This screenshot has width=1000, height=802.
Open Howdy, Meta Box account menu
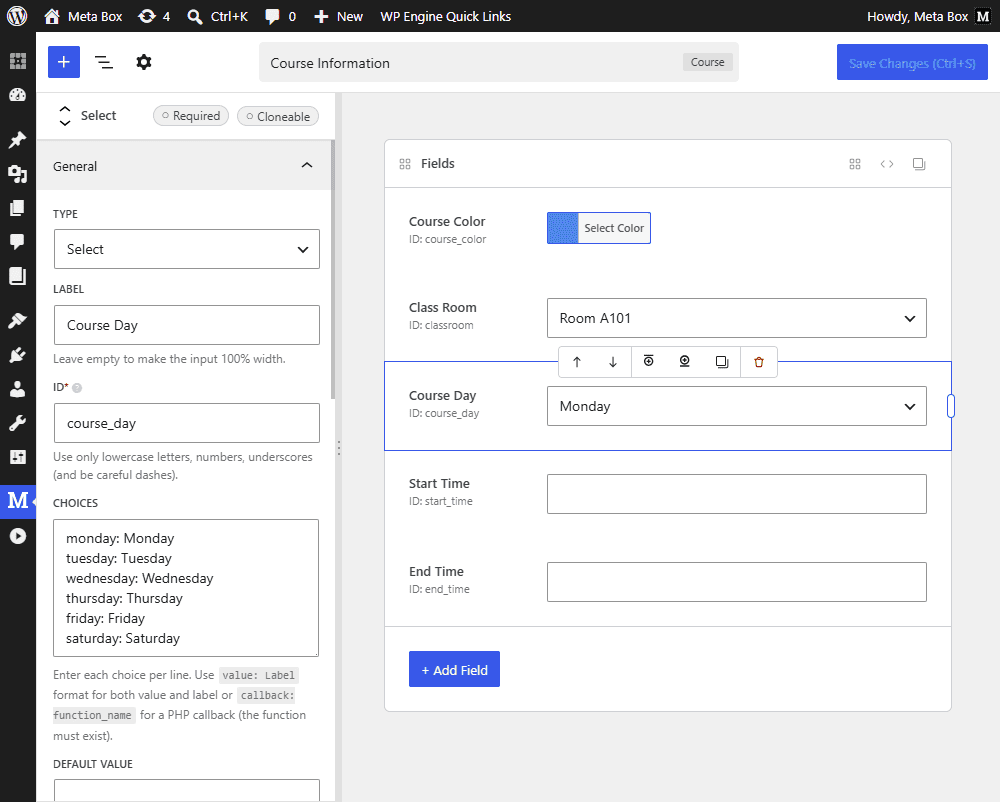(x=928, y=16)
